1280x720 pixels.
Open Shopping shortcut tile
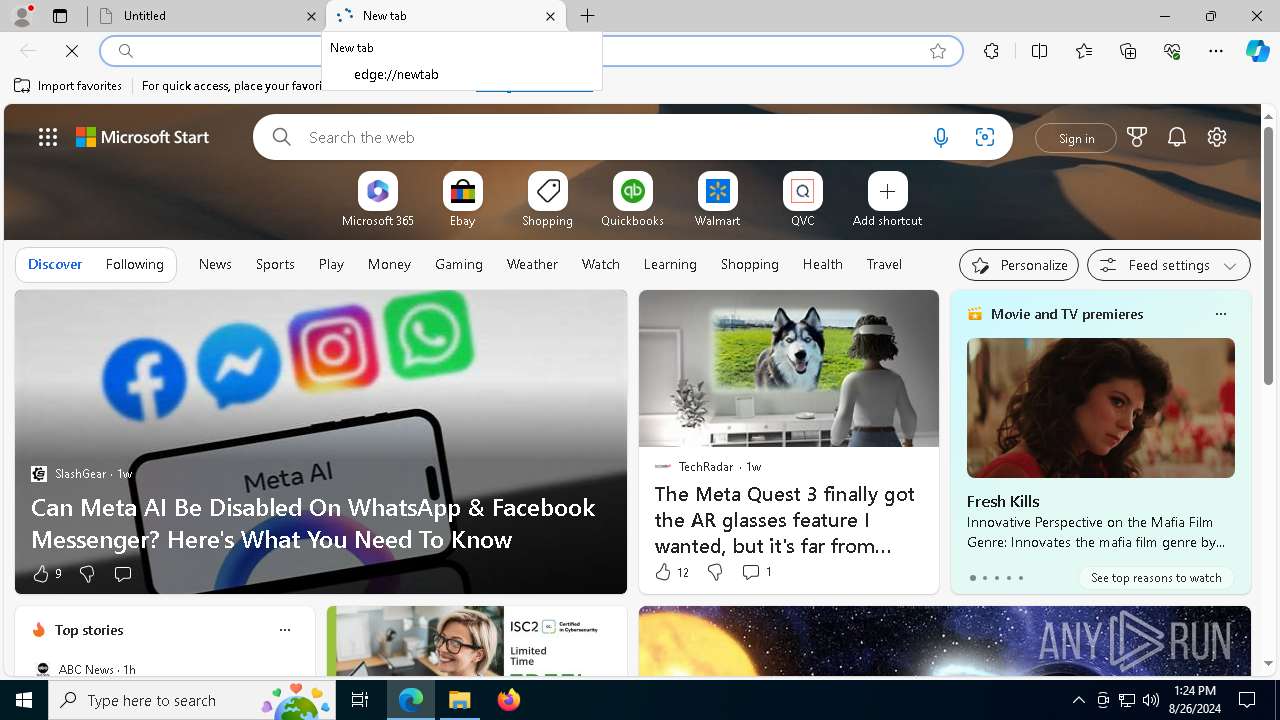tap(548, 200)
